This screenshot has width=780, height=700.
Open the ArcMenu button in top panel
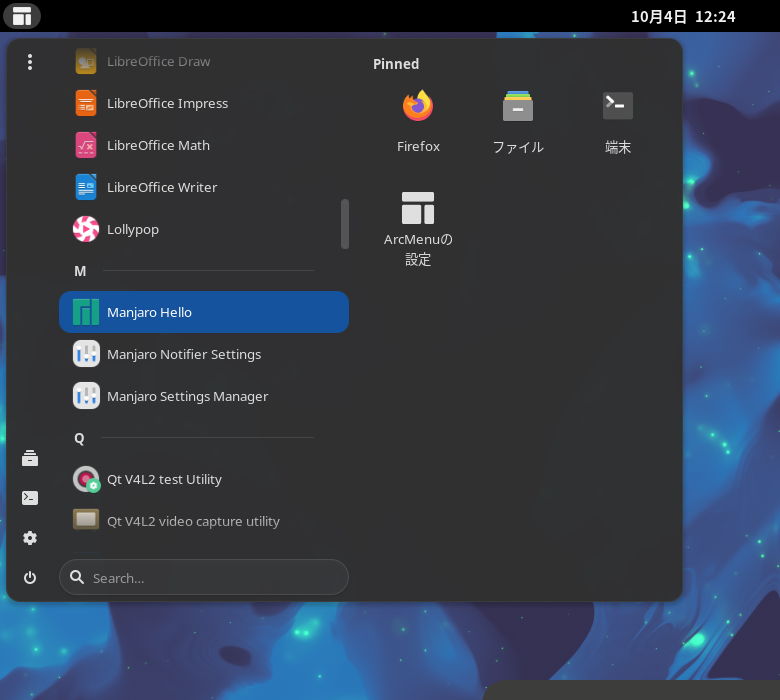(x=22, y=16)
